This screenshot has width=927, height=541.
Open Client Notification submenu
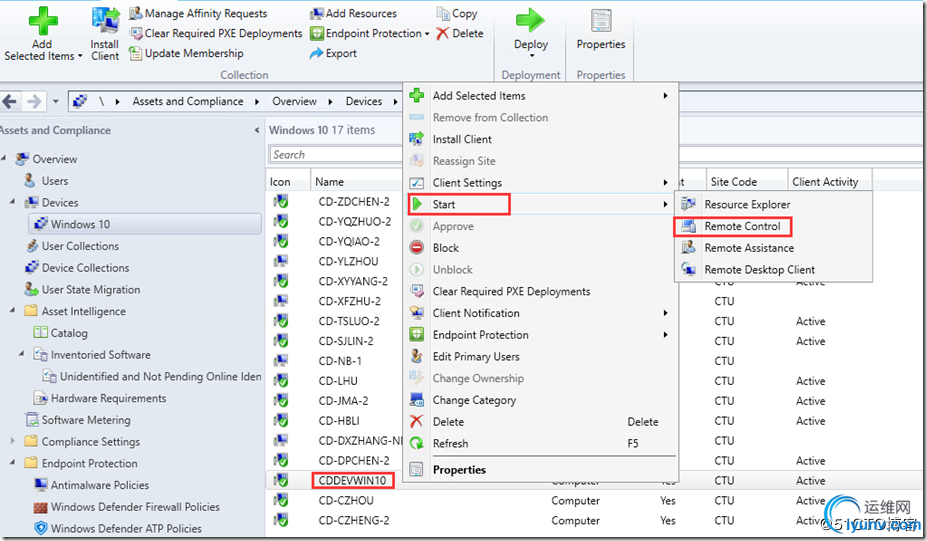point(540,313)
